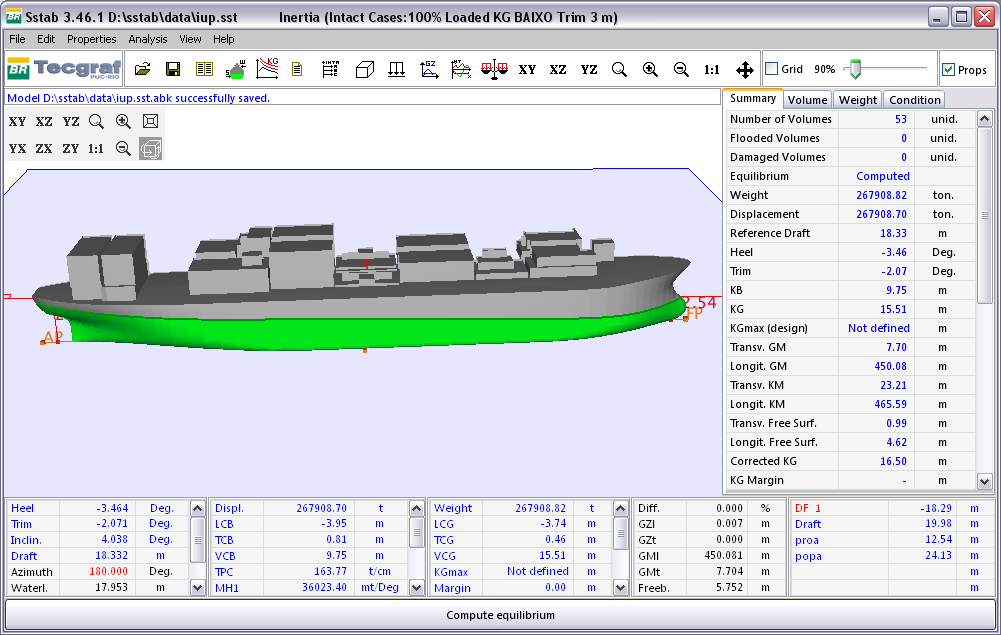Open the Analysis menu

(x=148, y=39)
